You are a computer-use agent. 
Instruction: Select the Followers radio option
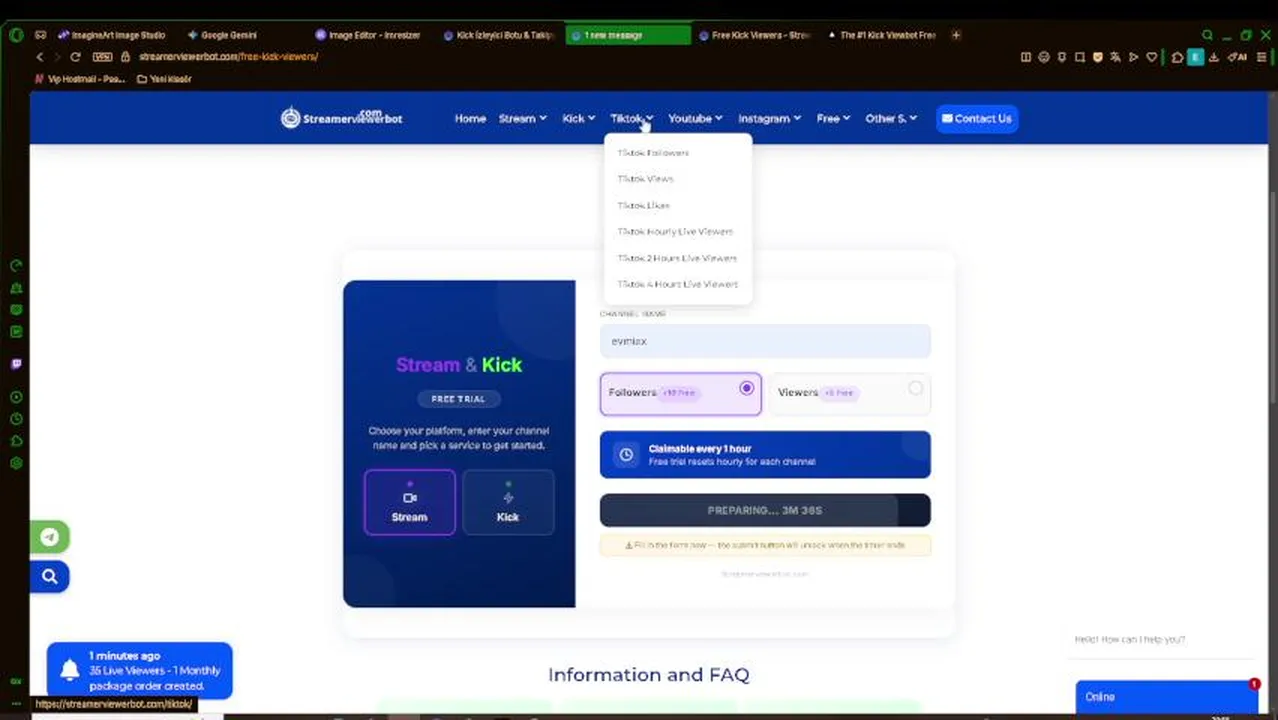pyautogui.click(x=746, y=388)
